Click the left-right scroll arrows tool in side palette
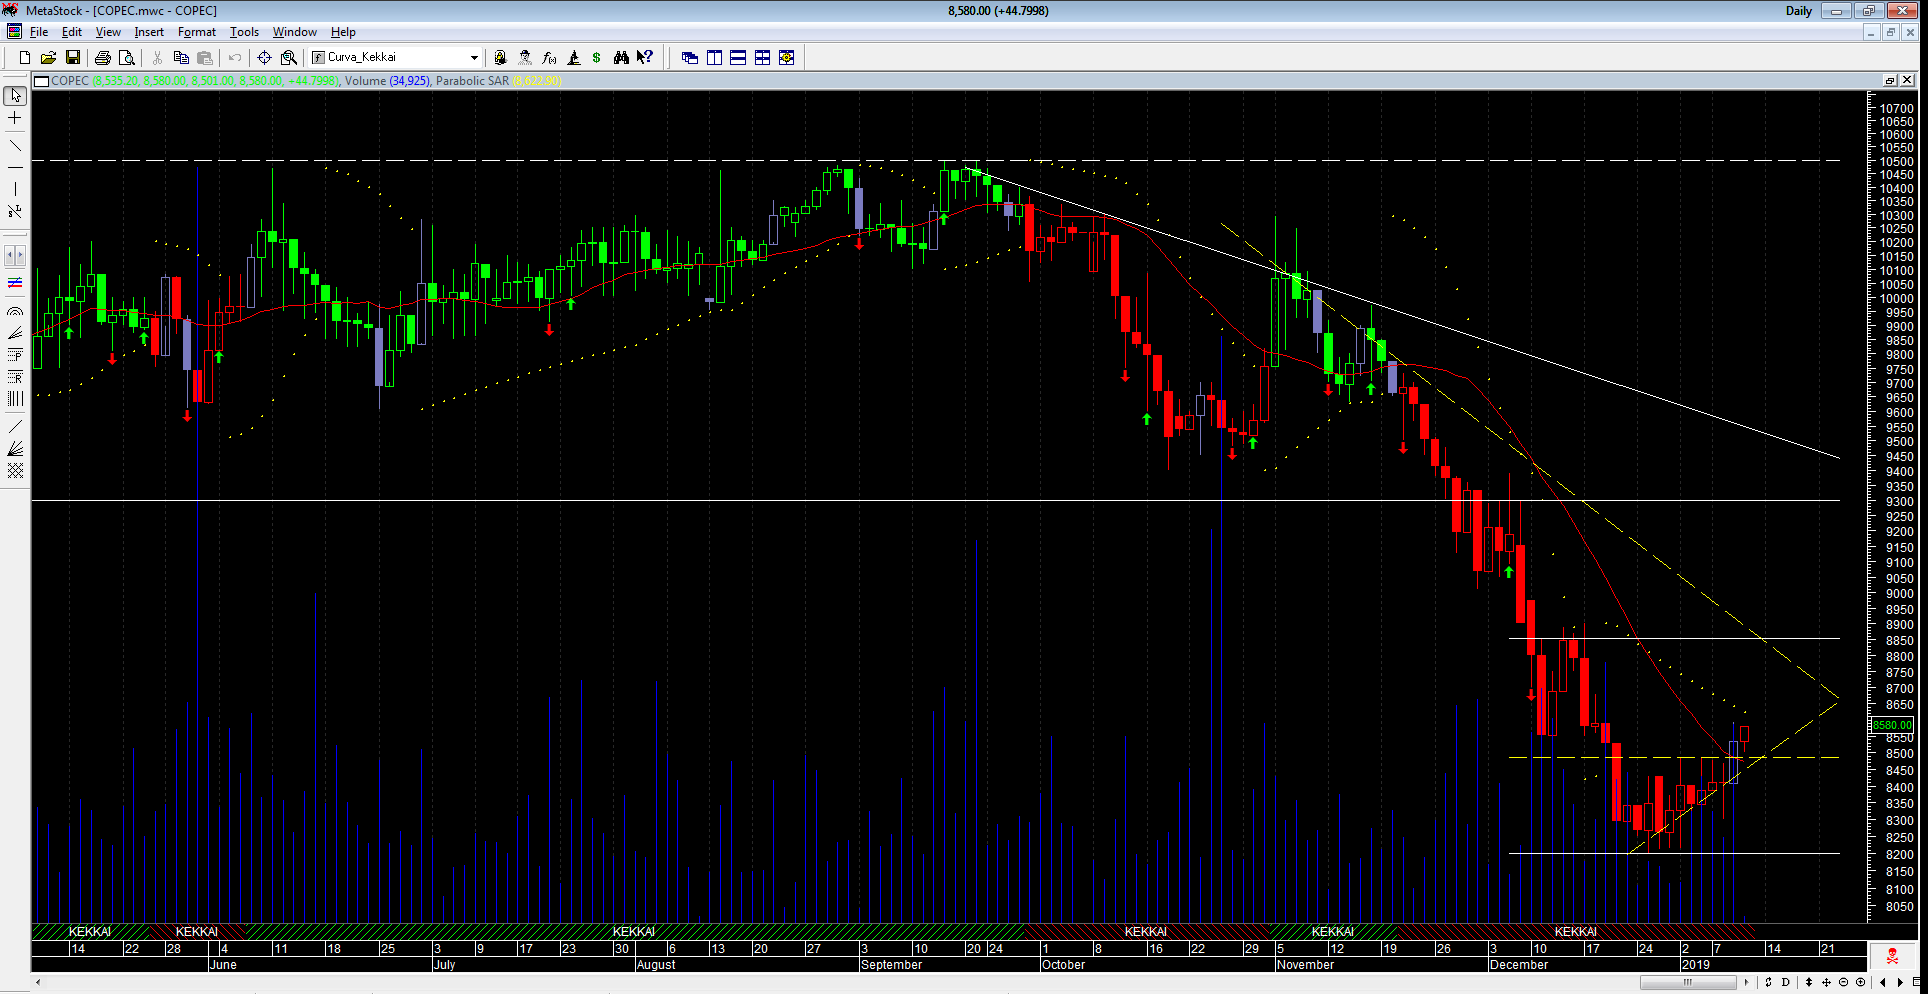This screenshot has height=994, width=1928. (x=15, y=255)
